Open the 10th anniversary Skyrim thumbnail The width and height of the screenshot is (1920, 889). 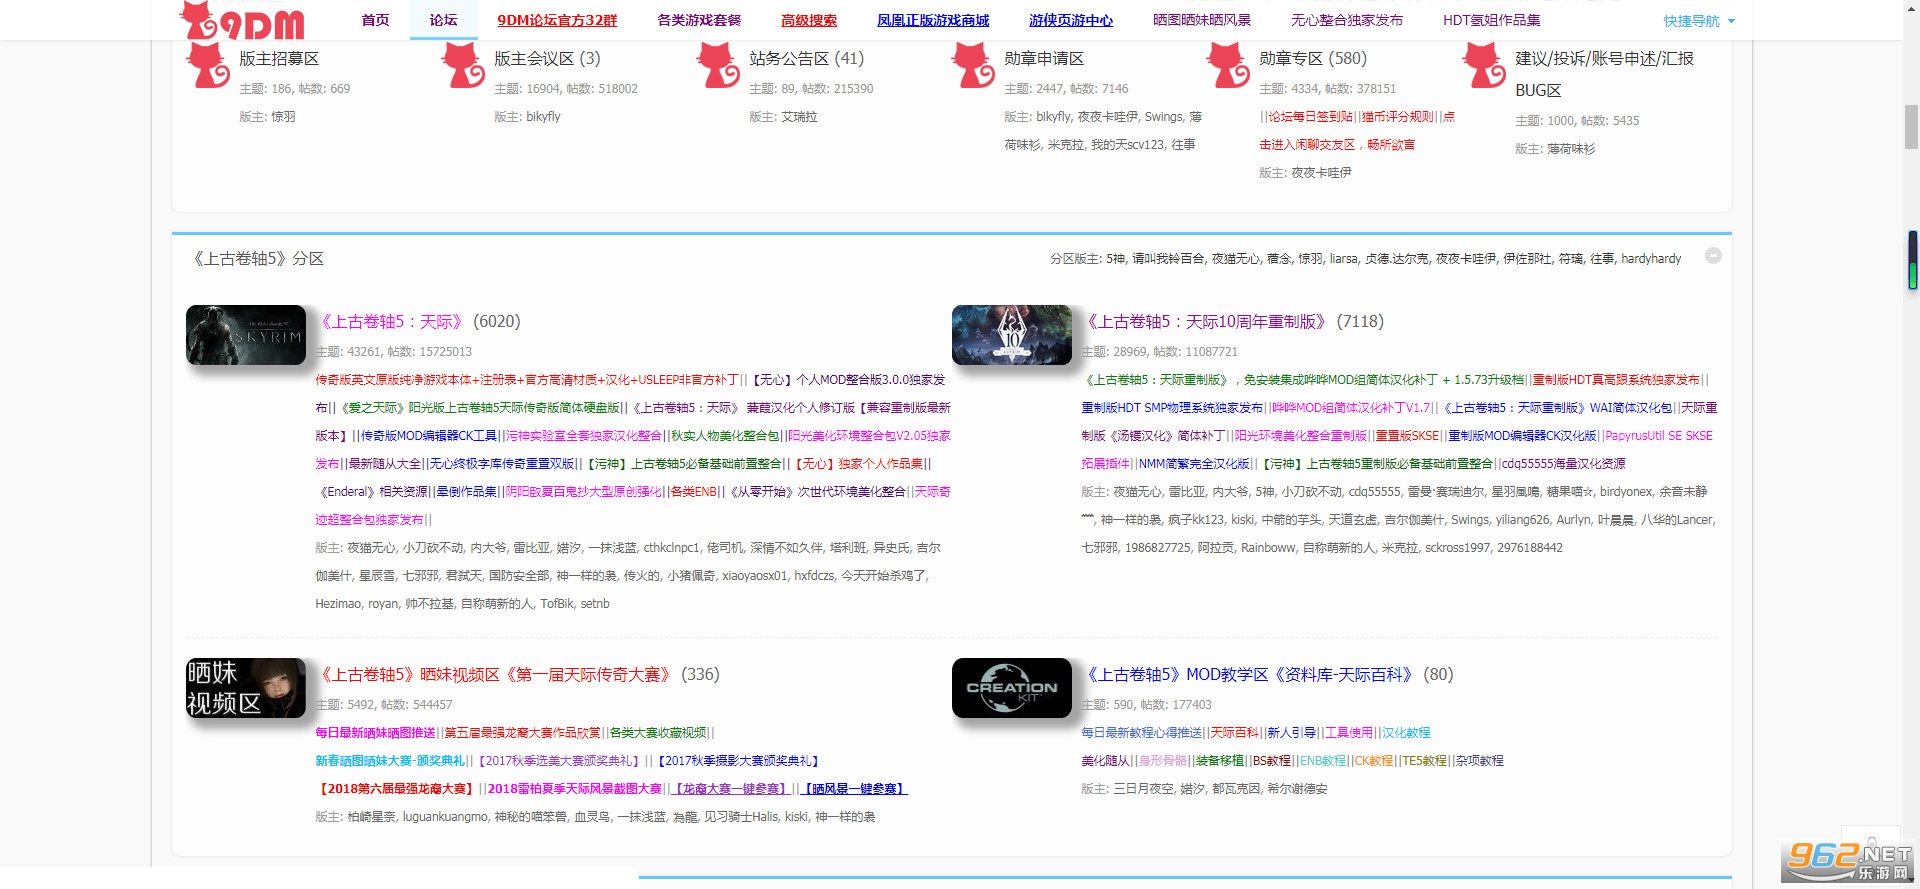pos(1012,335)
